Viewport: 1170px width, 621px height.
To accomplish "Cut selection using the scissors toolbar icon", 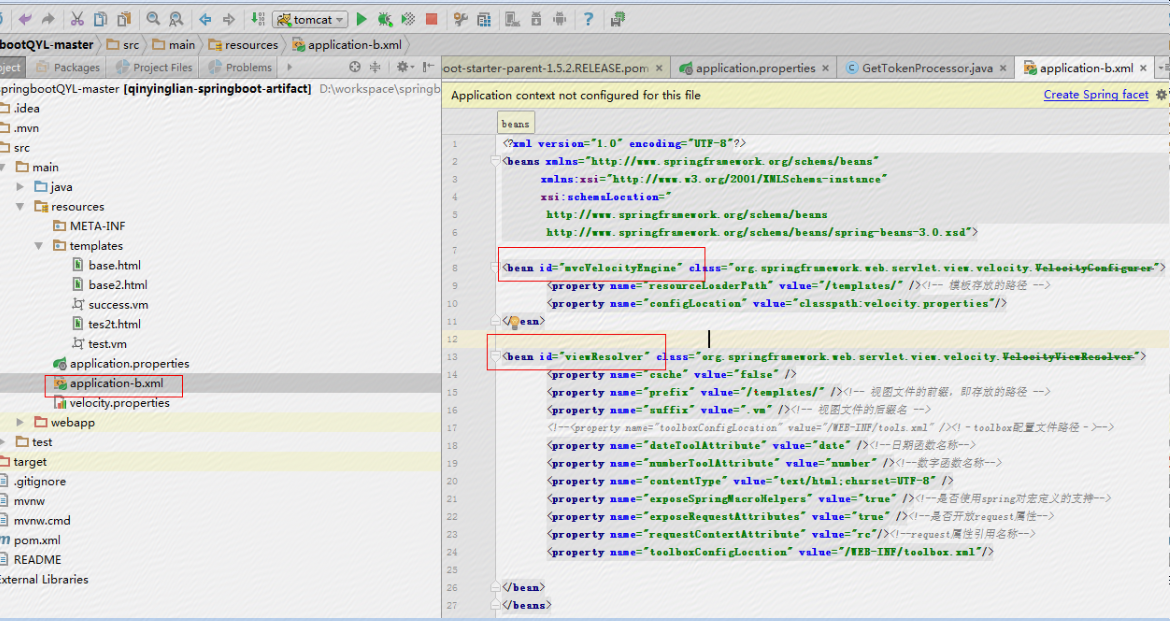I will click(x=77, y=18).
